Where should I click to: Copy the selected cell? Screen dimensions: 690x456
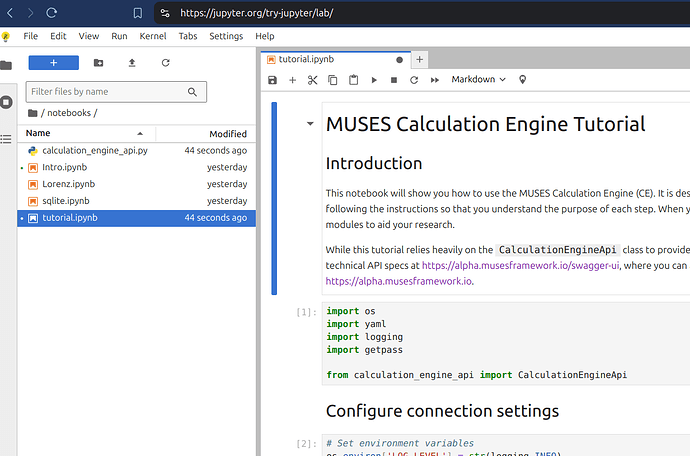pyautogui.click(x=333, y=80)
